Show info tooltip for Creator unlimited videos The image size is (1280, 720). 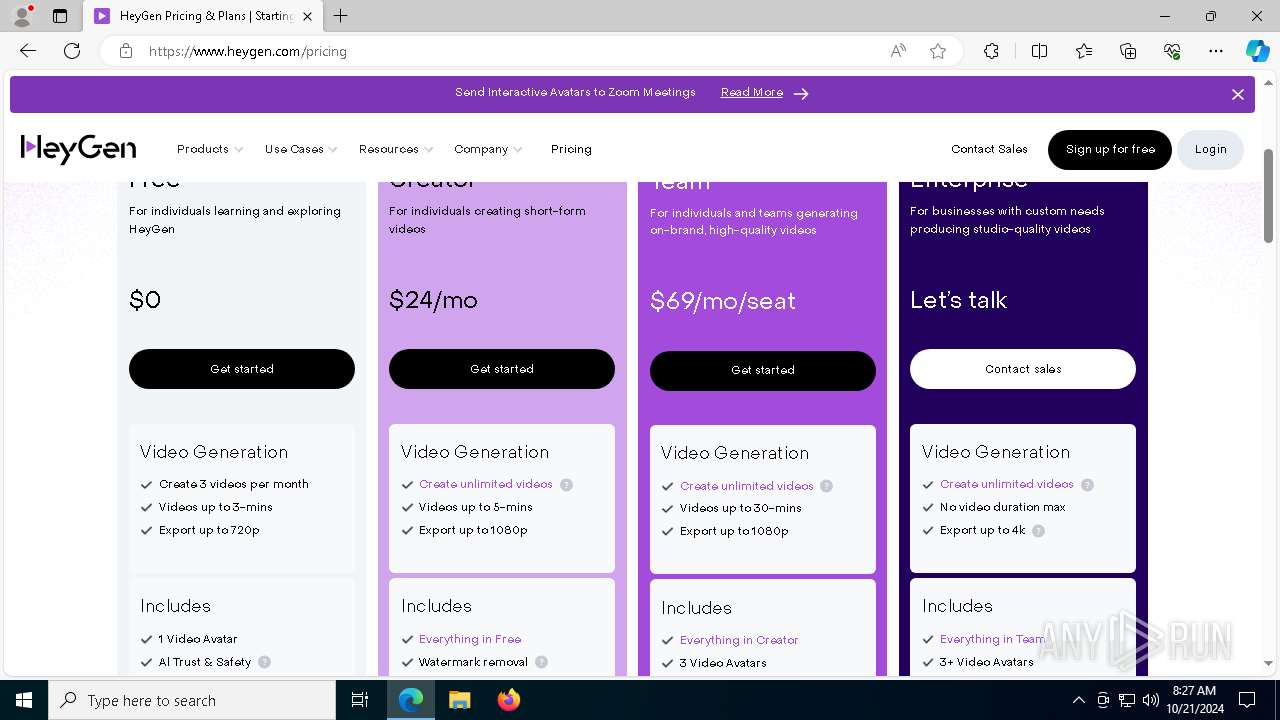click(566, 485)
